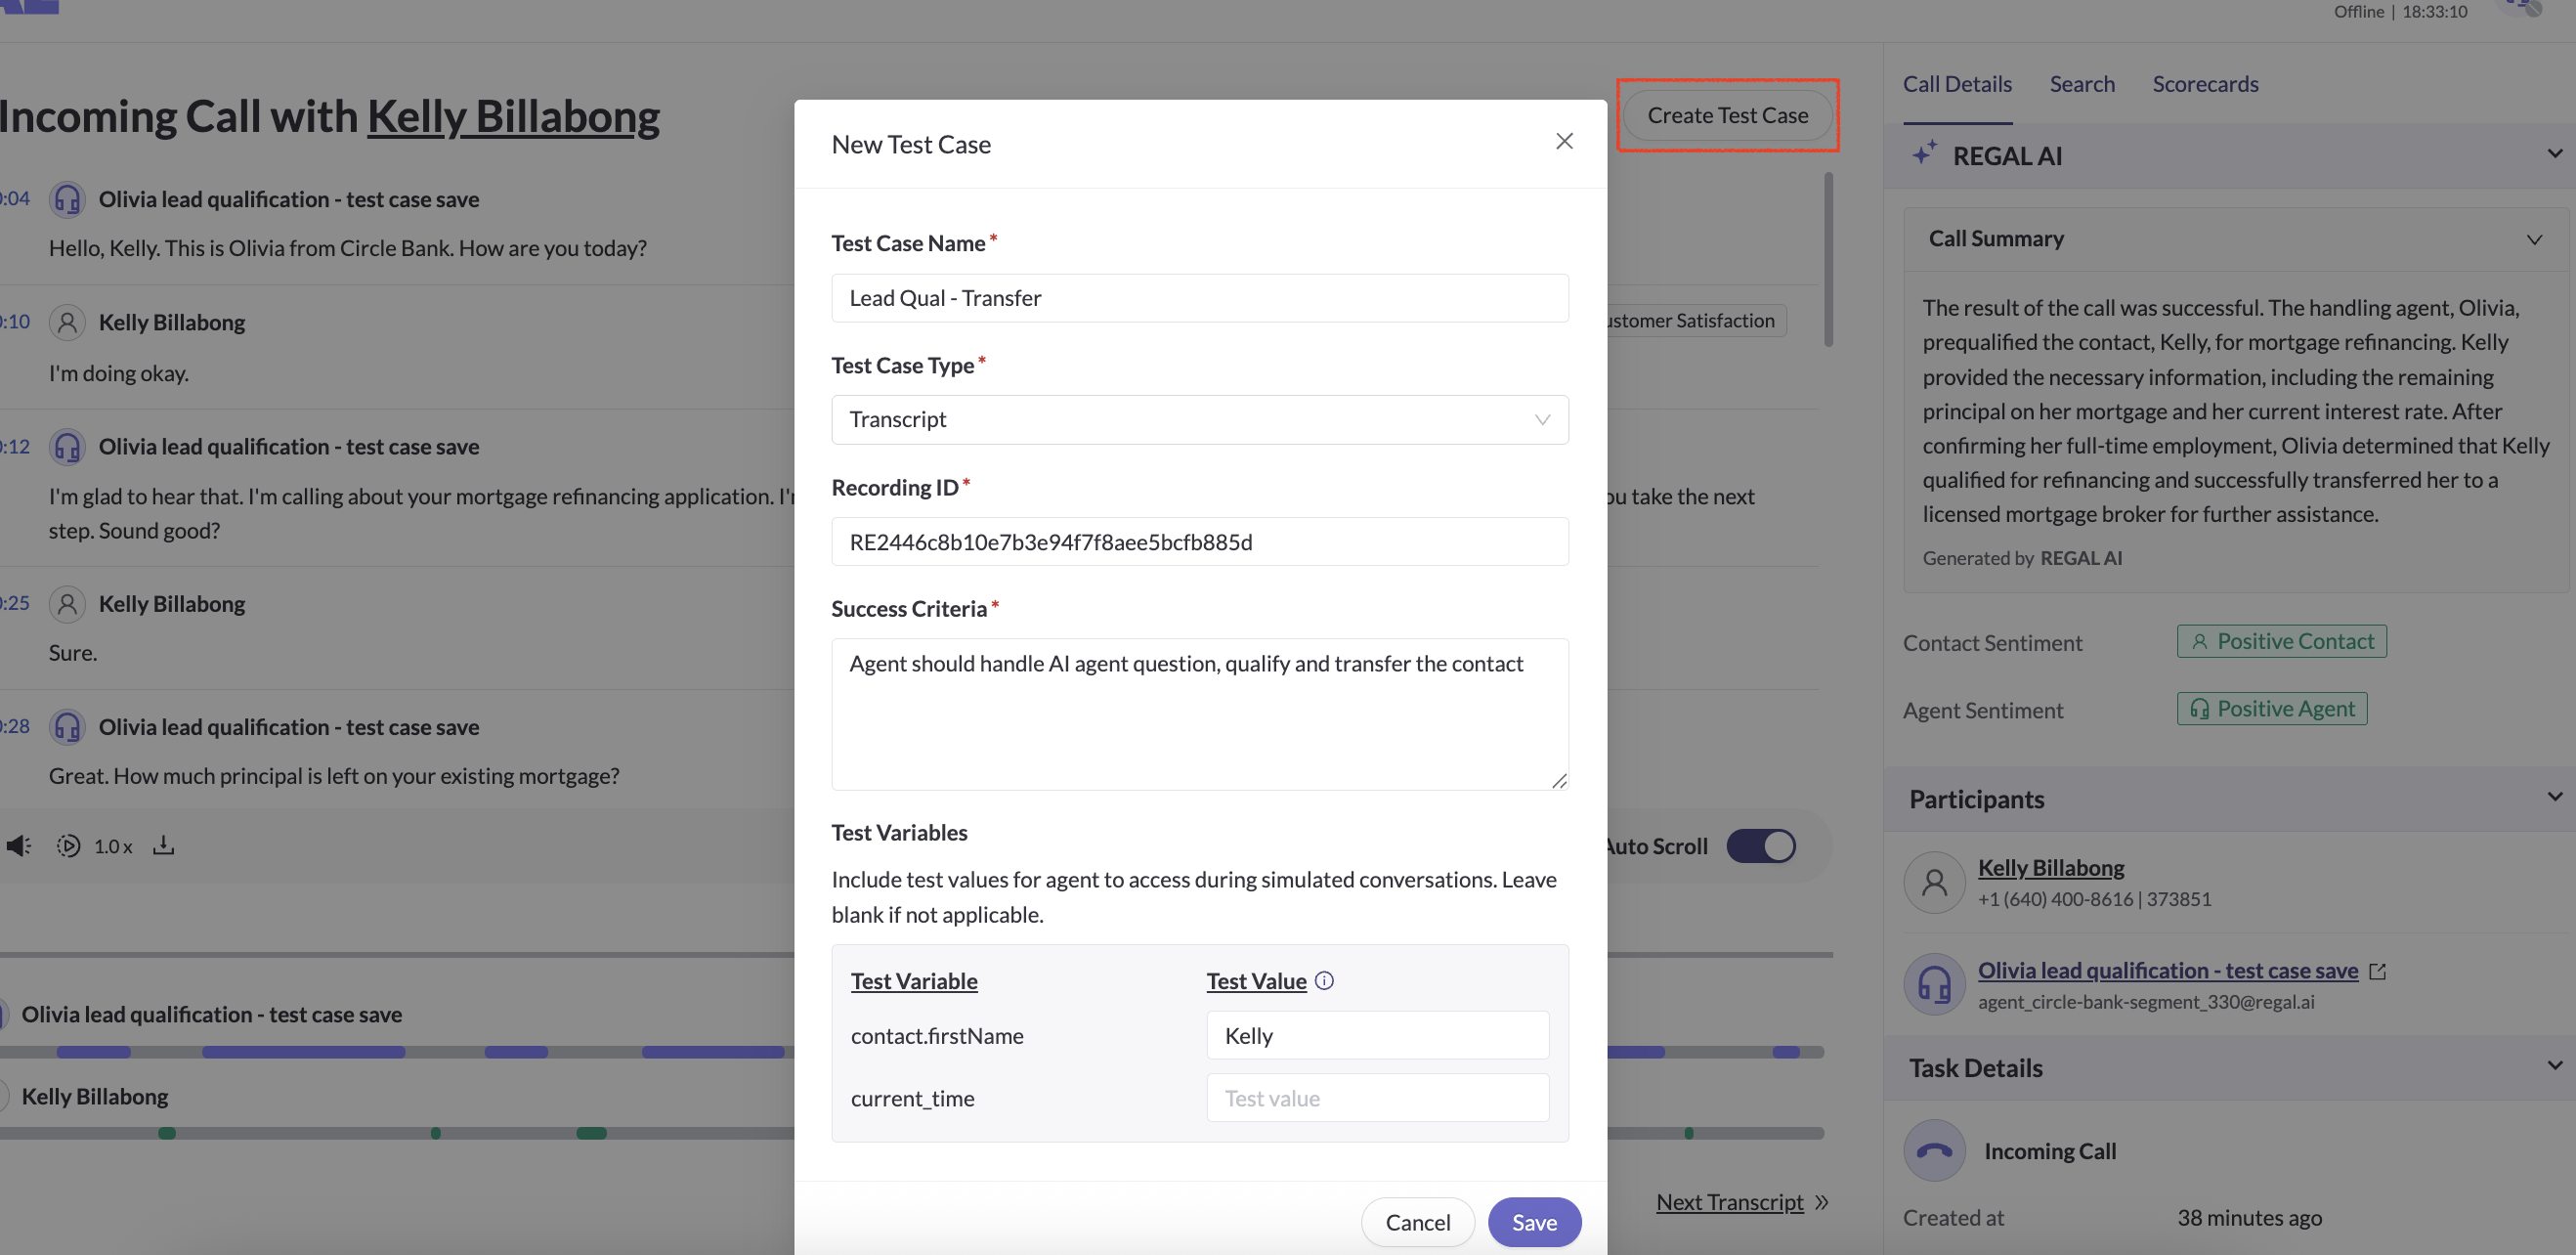The height and width of the screenshot is (1255, 2576).
Task: Collapse the Call Summary section
Action: pos(2533,240)
